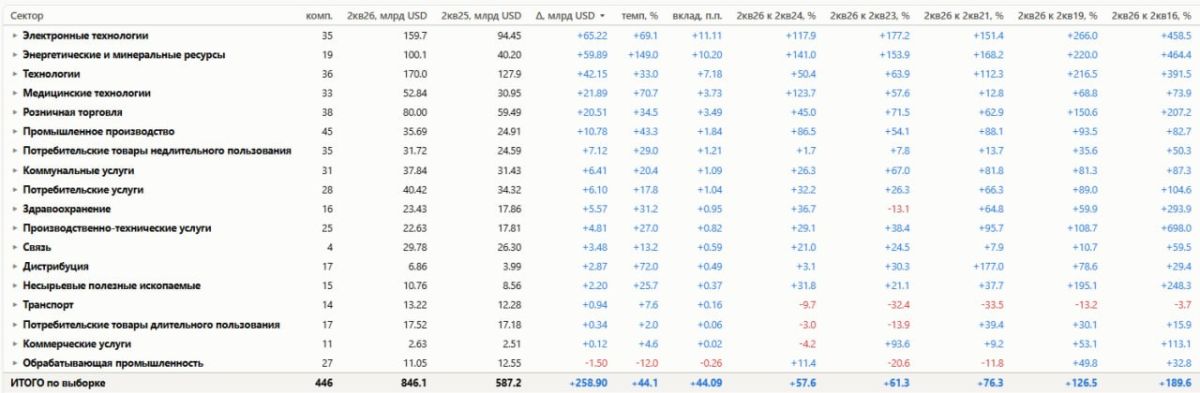Screen dimensions: 1200x393
Task: Select the Здравоохранение sector row
Action: pos(600,209)
